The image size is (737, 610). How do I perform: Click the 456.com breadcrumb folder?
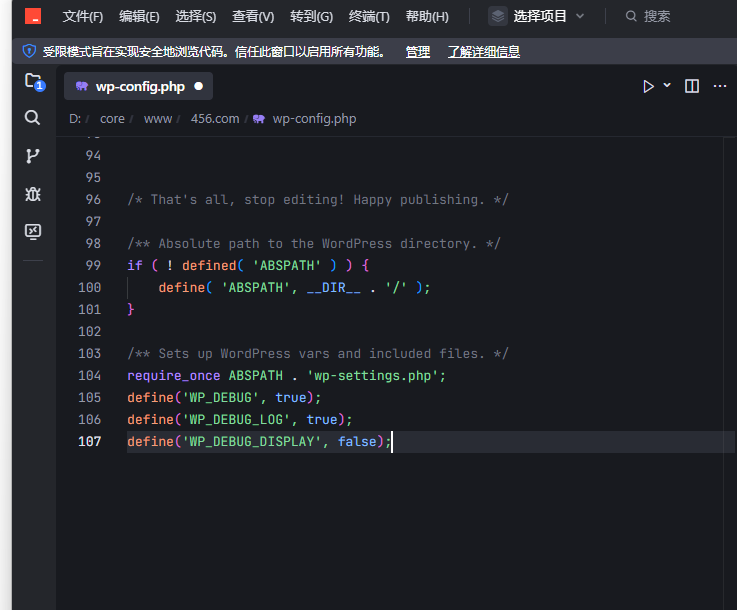point(215,118)
